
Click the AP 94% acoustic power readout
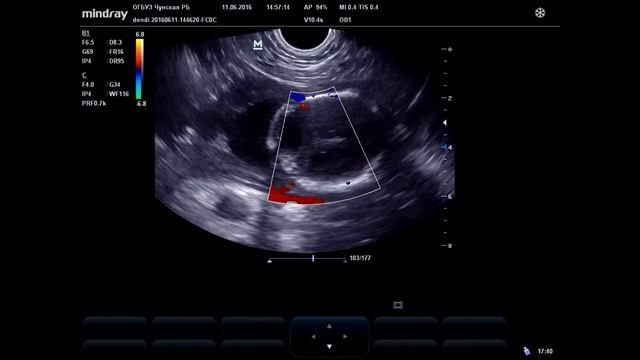pyautogui.click(x=316, y=7)
